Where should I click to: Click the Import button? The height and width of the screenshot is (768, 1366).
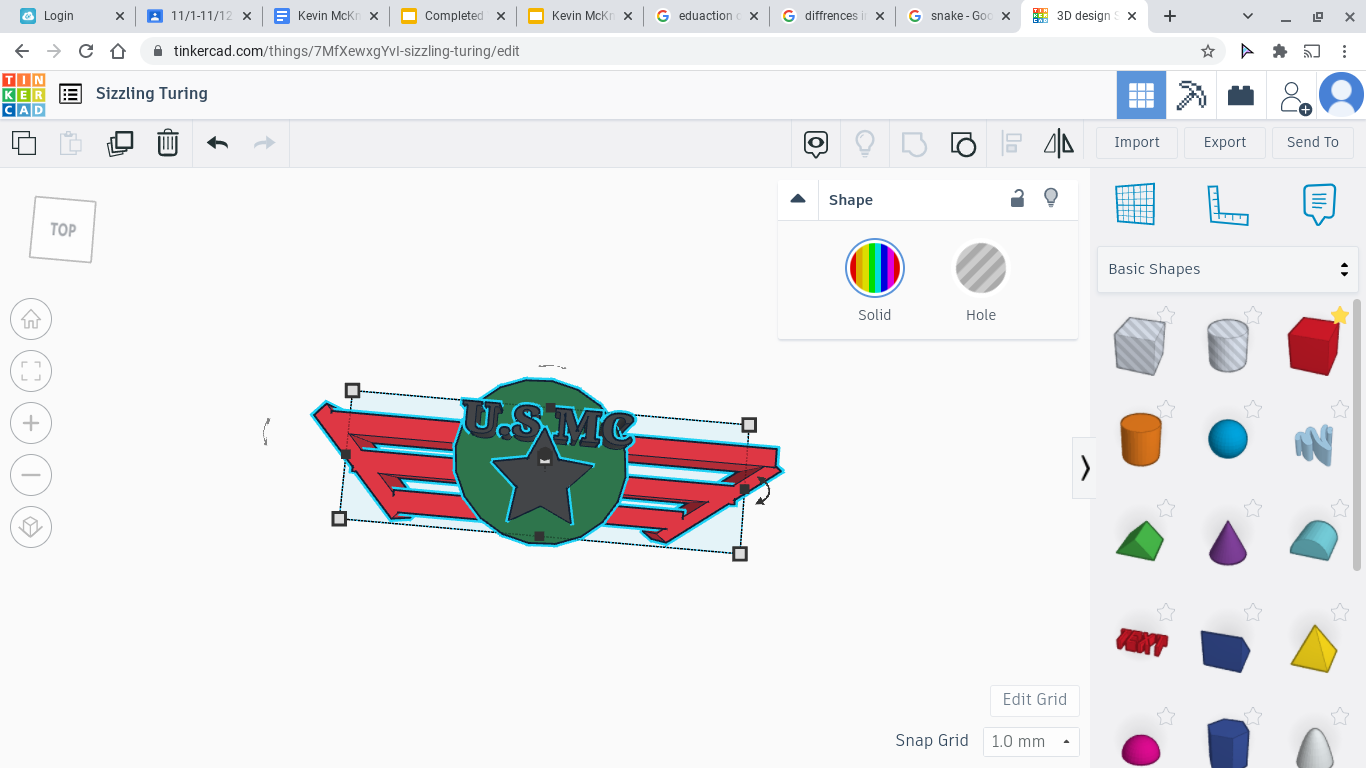click(x=1137, y=142)
